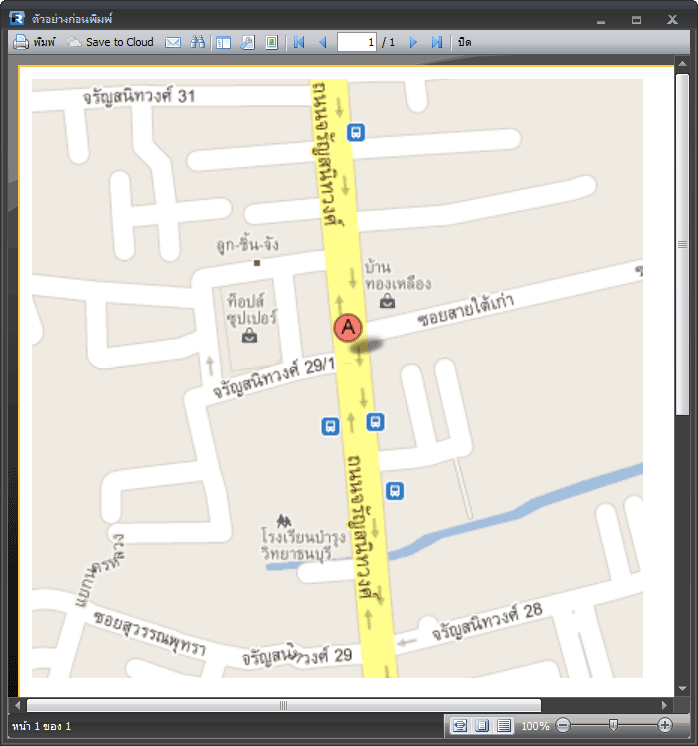Click the horizontal scrollbar at the bottom
The width and height of the screenshot is (698, 746).
click(283, 705)
